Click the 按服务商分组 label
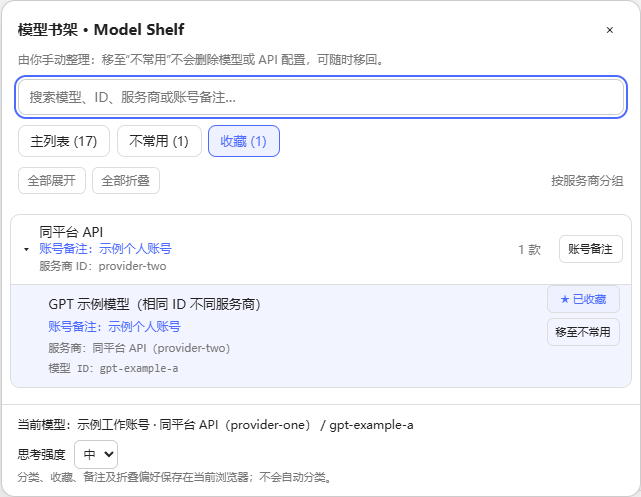 pyautogui.click(x=587, y=181)
